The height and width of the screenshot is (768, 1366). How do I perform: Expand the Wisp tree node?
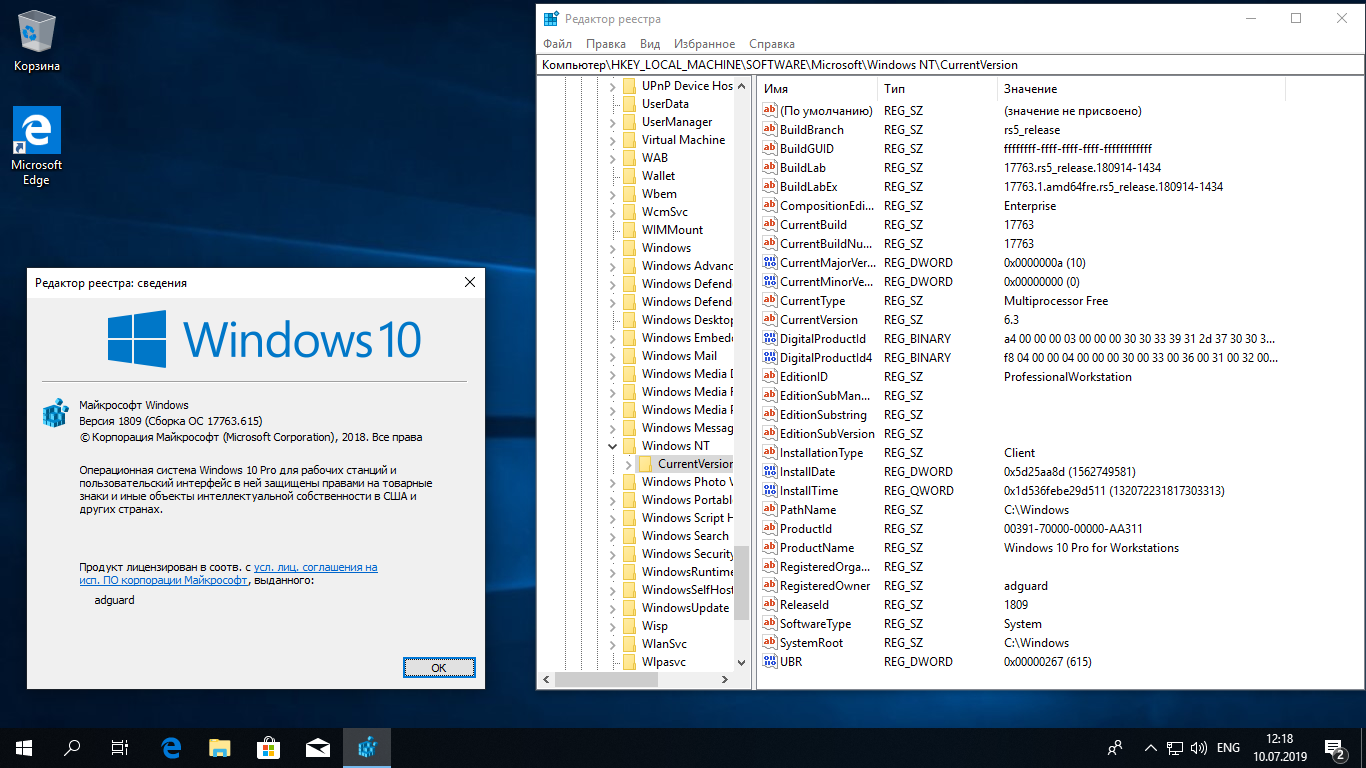pos(613,626)
